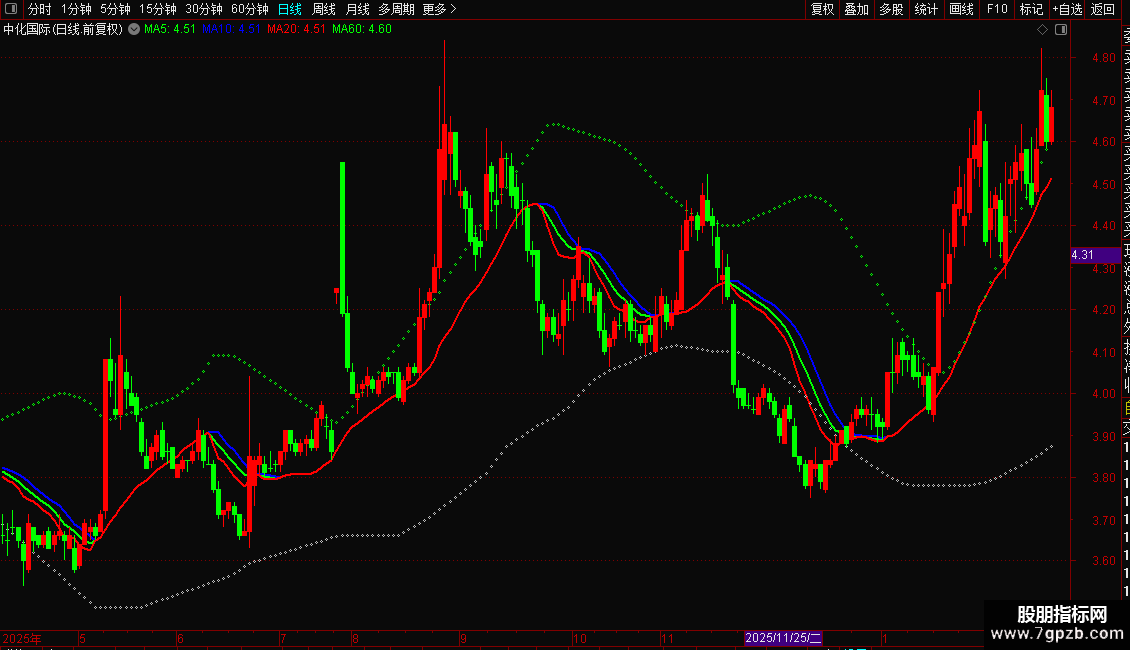Screen dimensions: 1130x650
Task: Toggle the left sidebar panel icon
Action: [11, 9]
